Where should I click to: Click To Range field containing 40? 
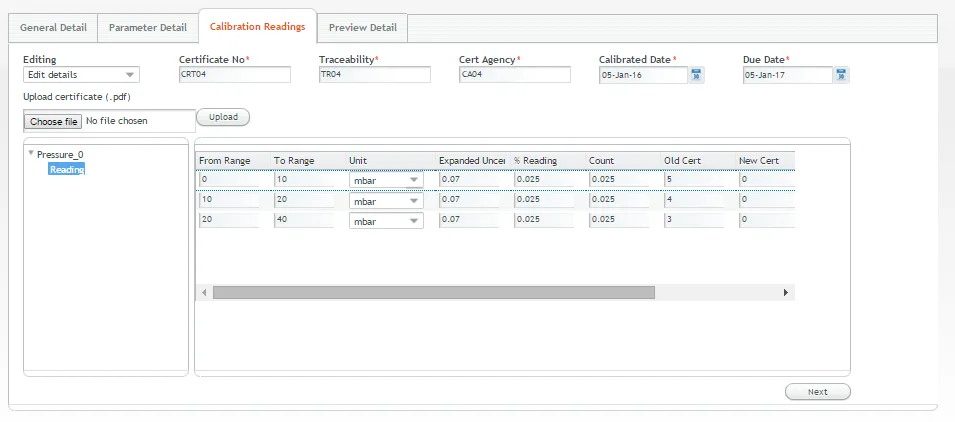[x=304, y=219]
